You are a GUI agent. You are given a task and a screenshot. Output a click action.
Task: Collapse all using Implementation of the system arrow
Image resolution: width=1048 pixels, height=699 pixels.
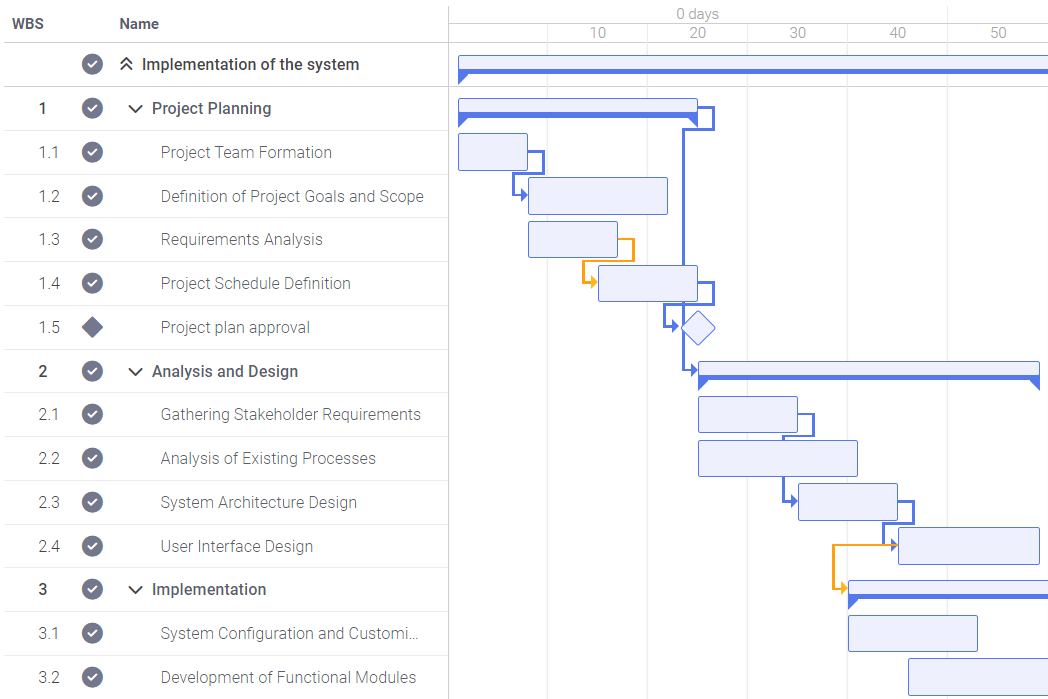click(126, 64)
